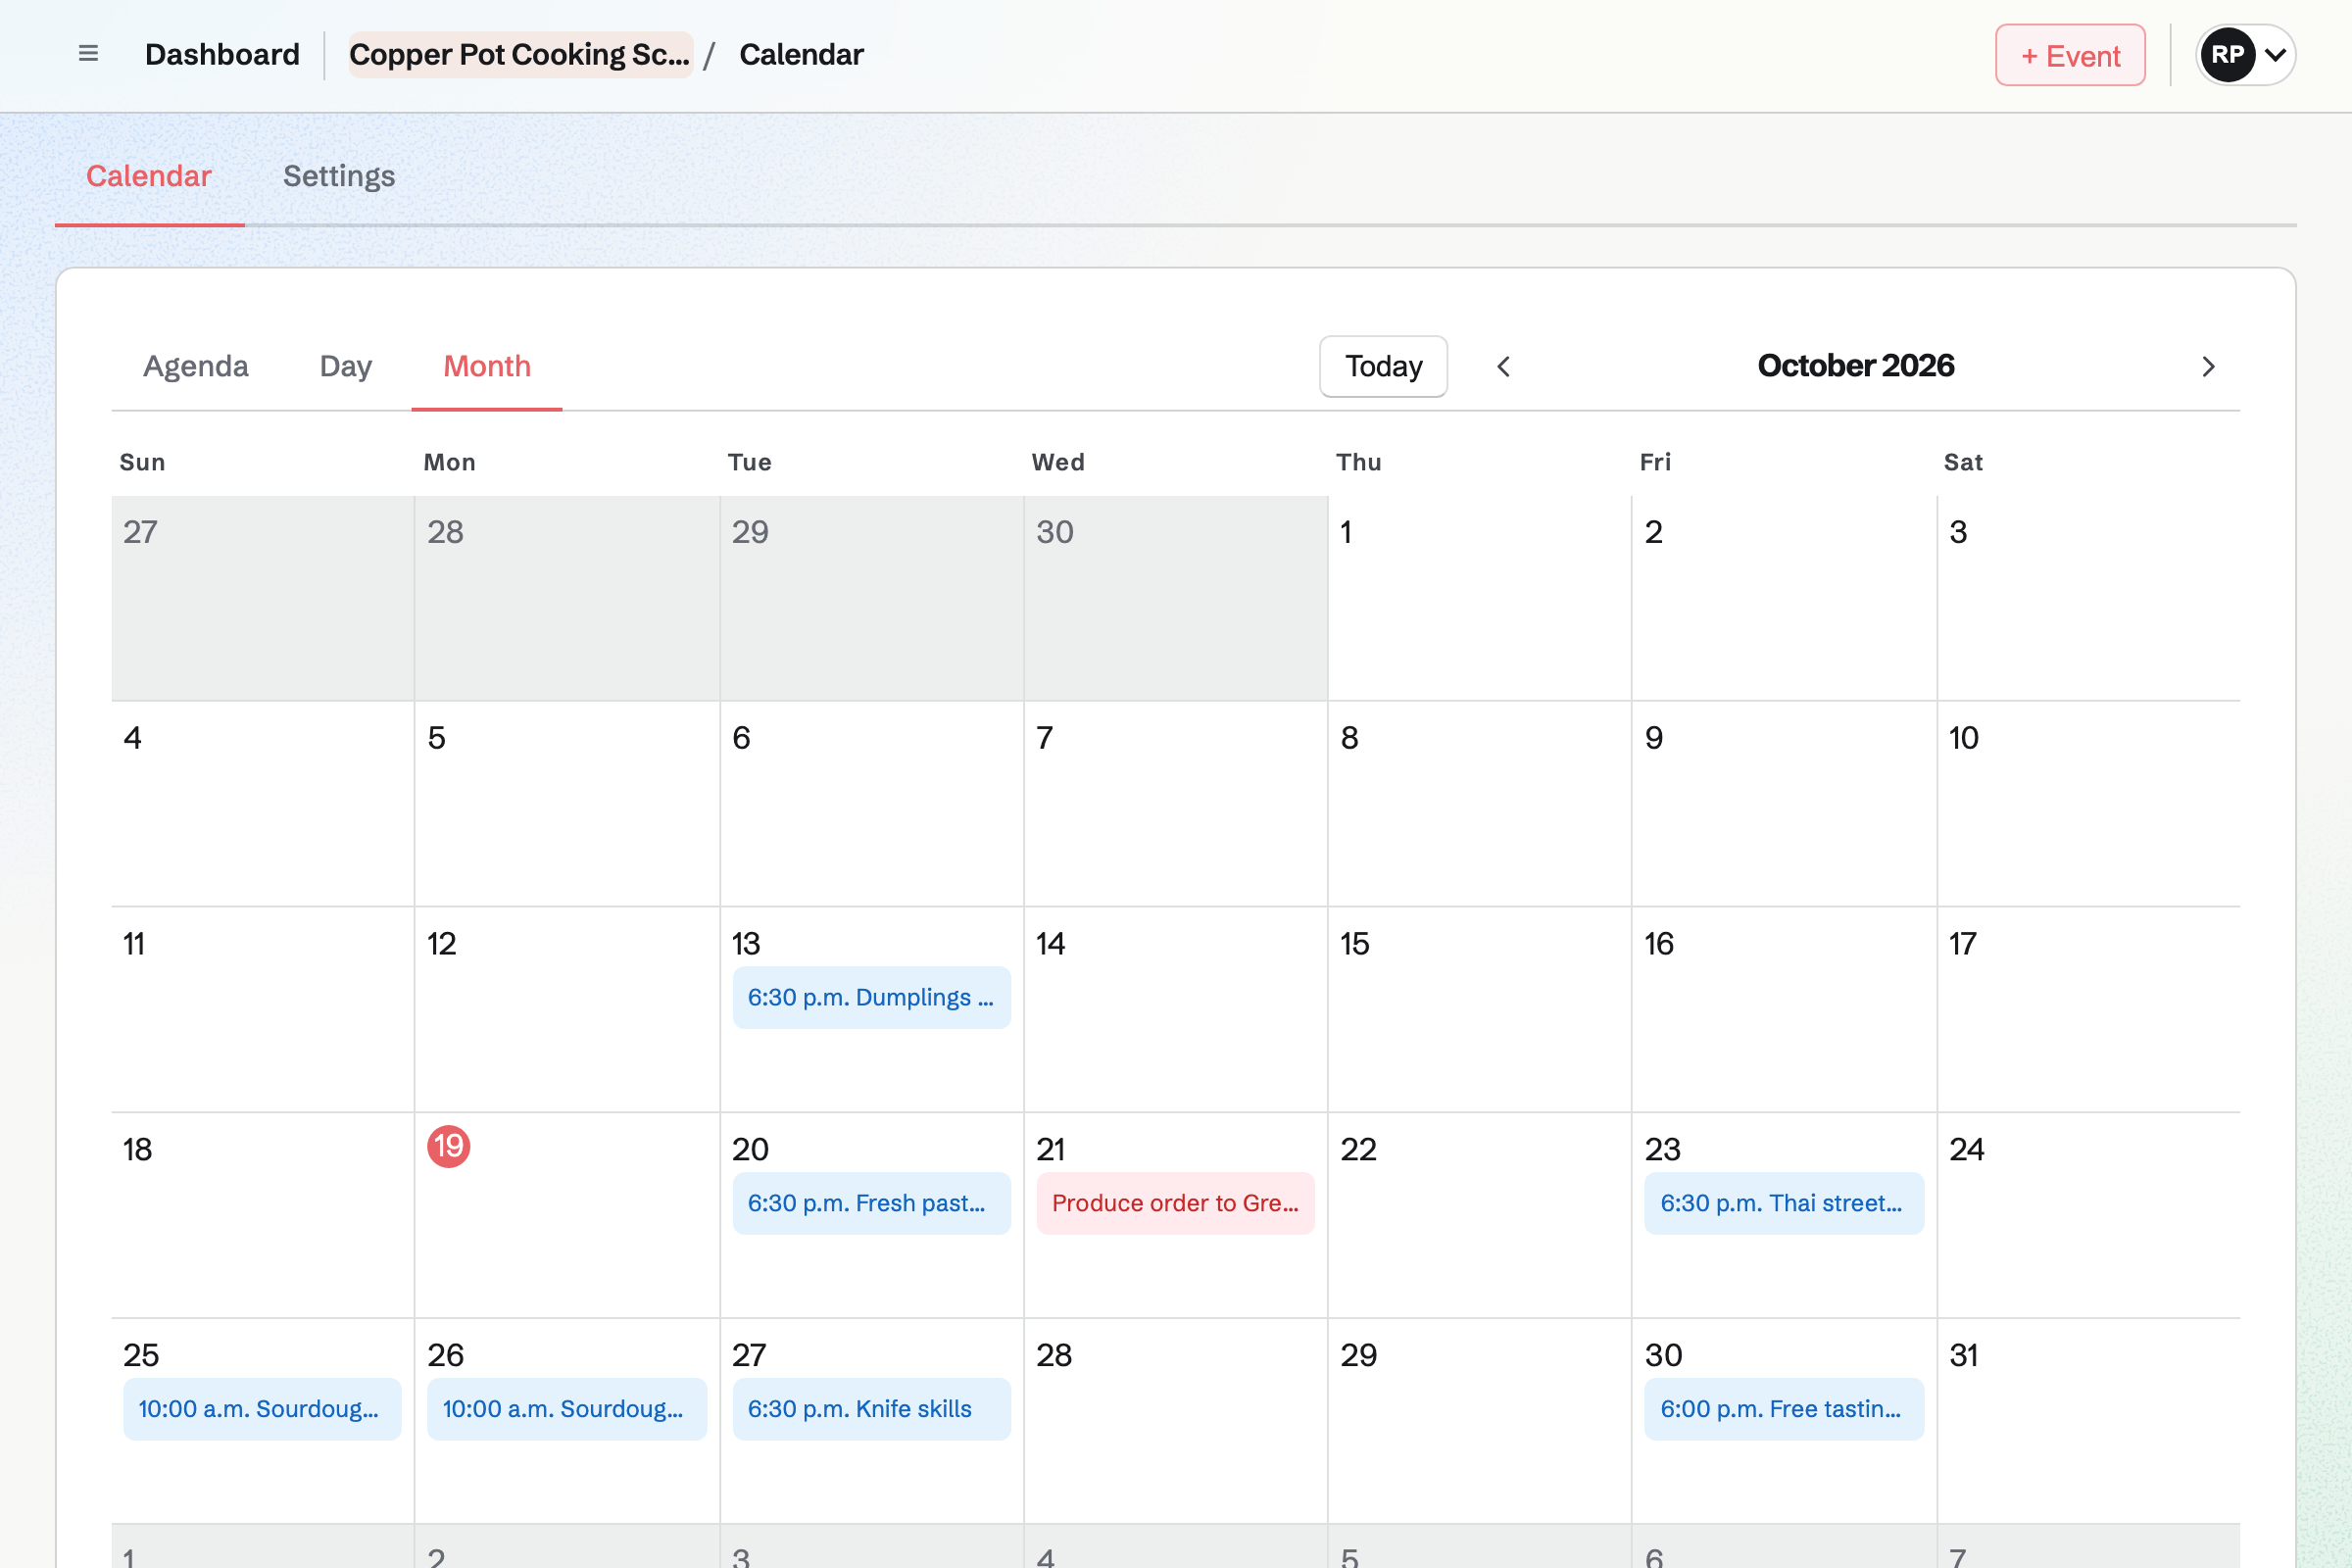Select October 1 day cell
Viewport: 2352px width, 1568px height.
(x=1479, y=598)
